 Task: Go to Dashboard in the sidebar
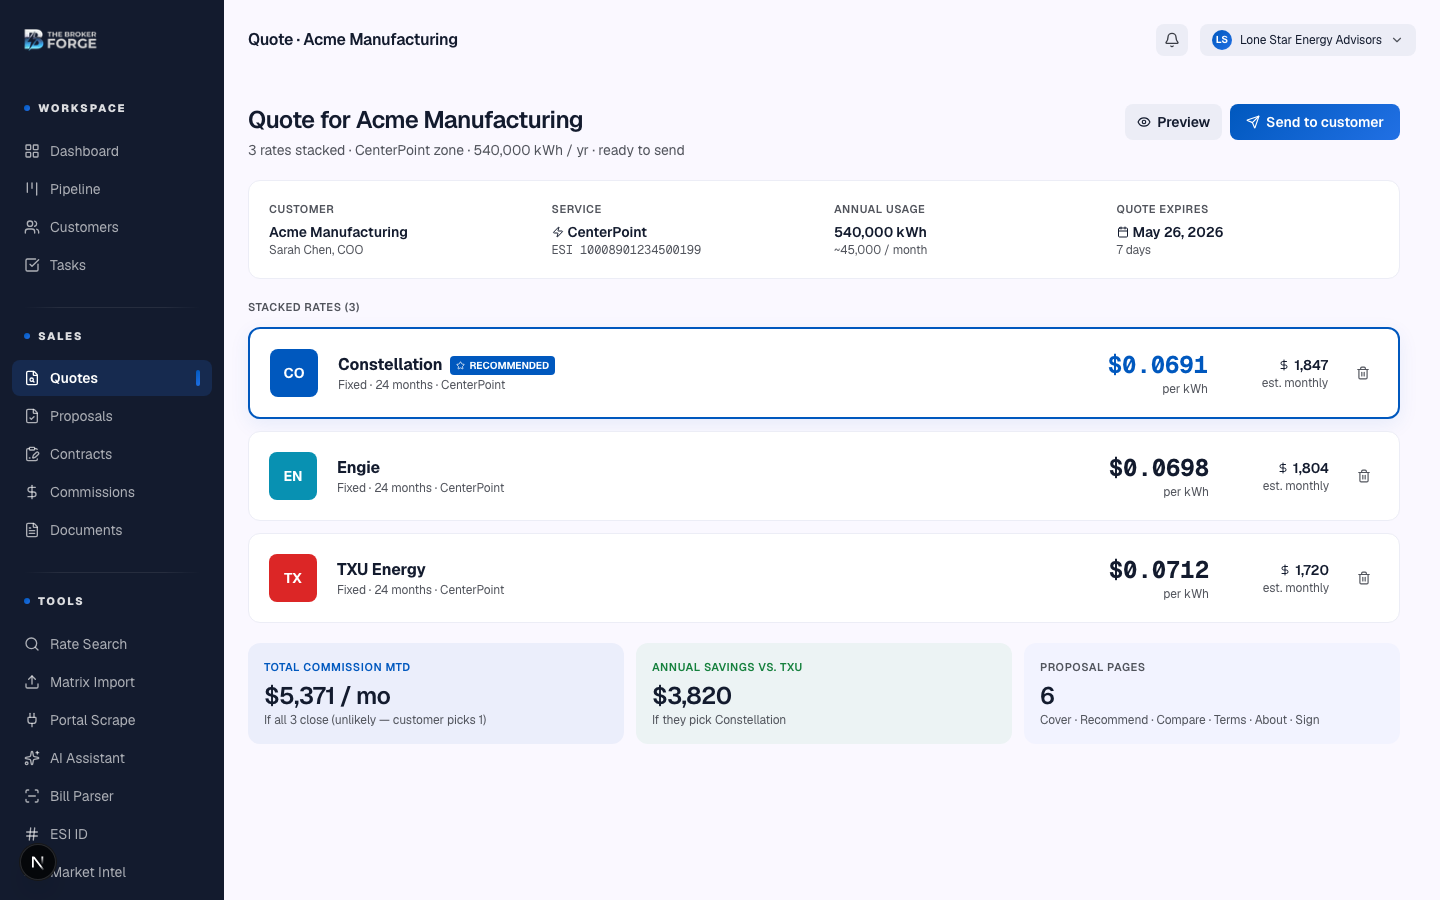click(x=112, y=151)
